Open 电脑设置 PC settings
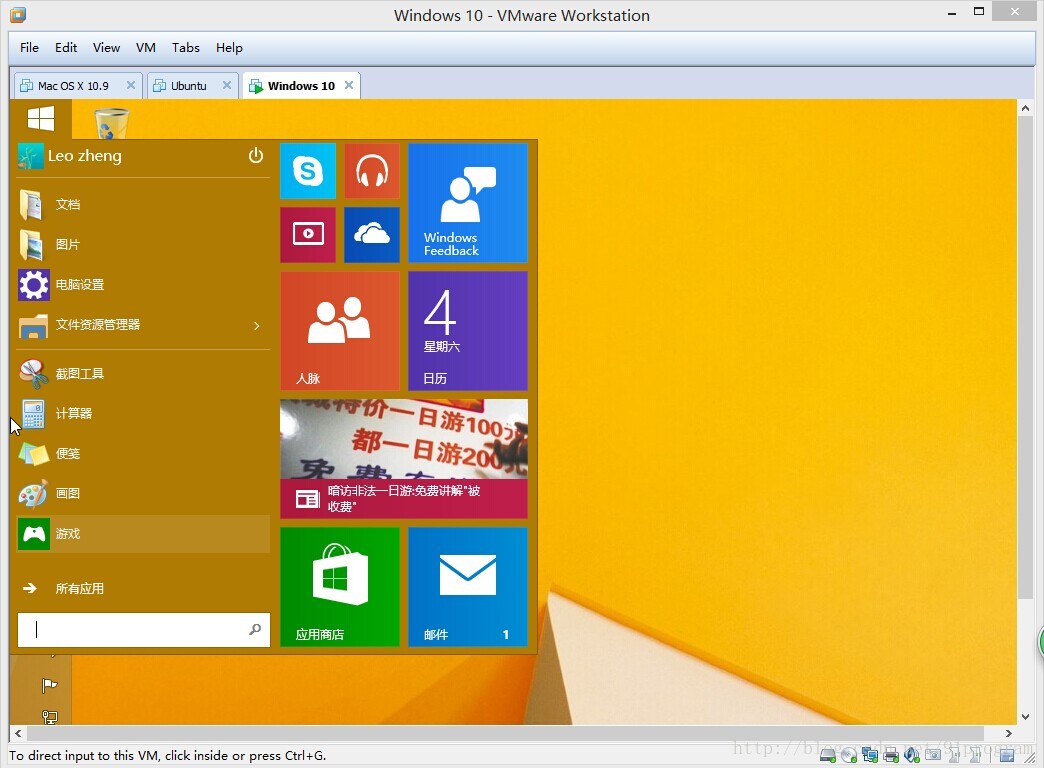 point(79,285)
